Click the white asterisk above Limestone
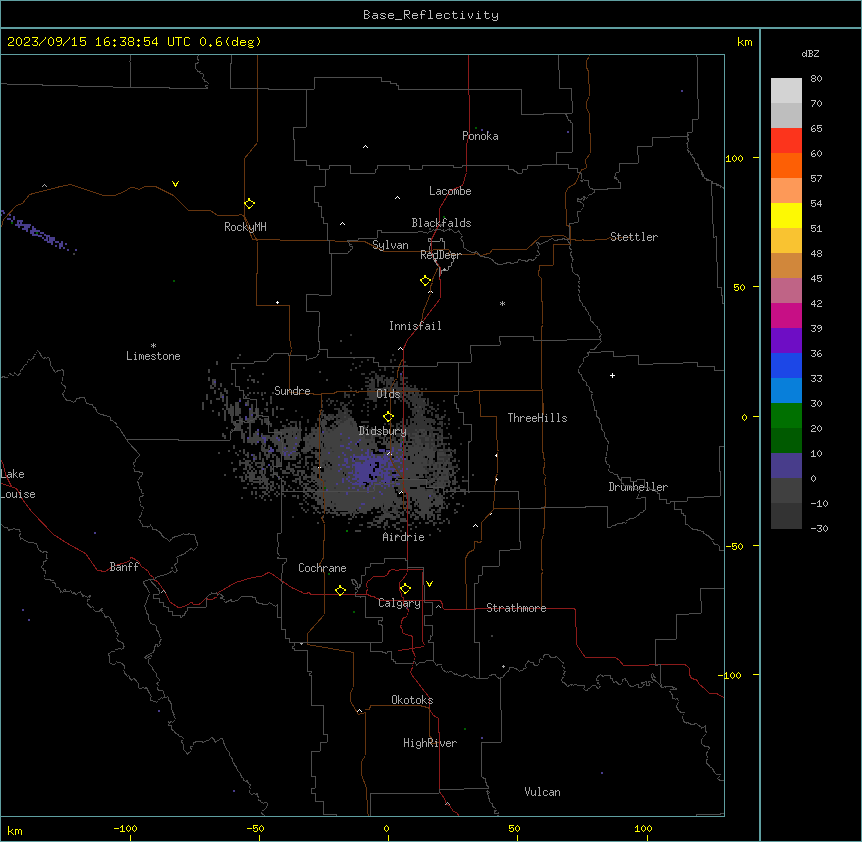Viewport: 862px width, 842px height. pyautogui.click(x=153, y=345)
